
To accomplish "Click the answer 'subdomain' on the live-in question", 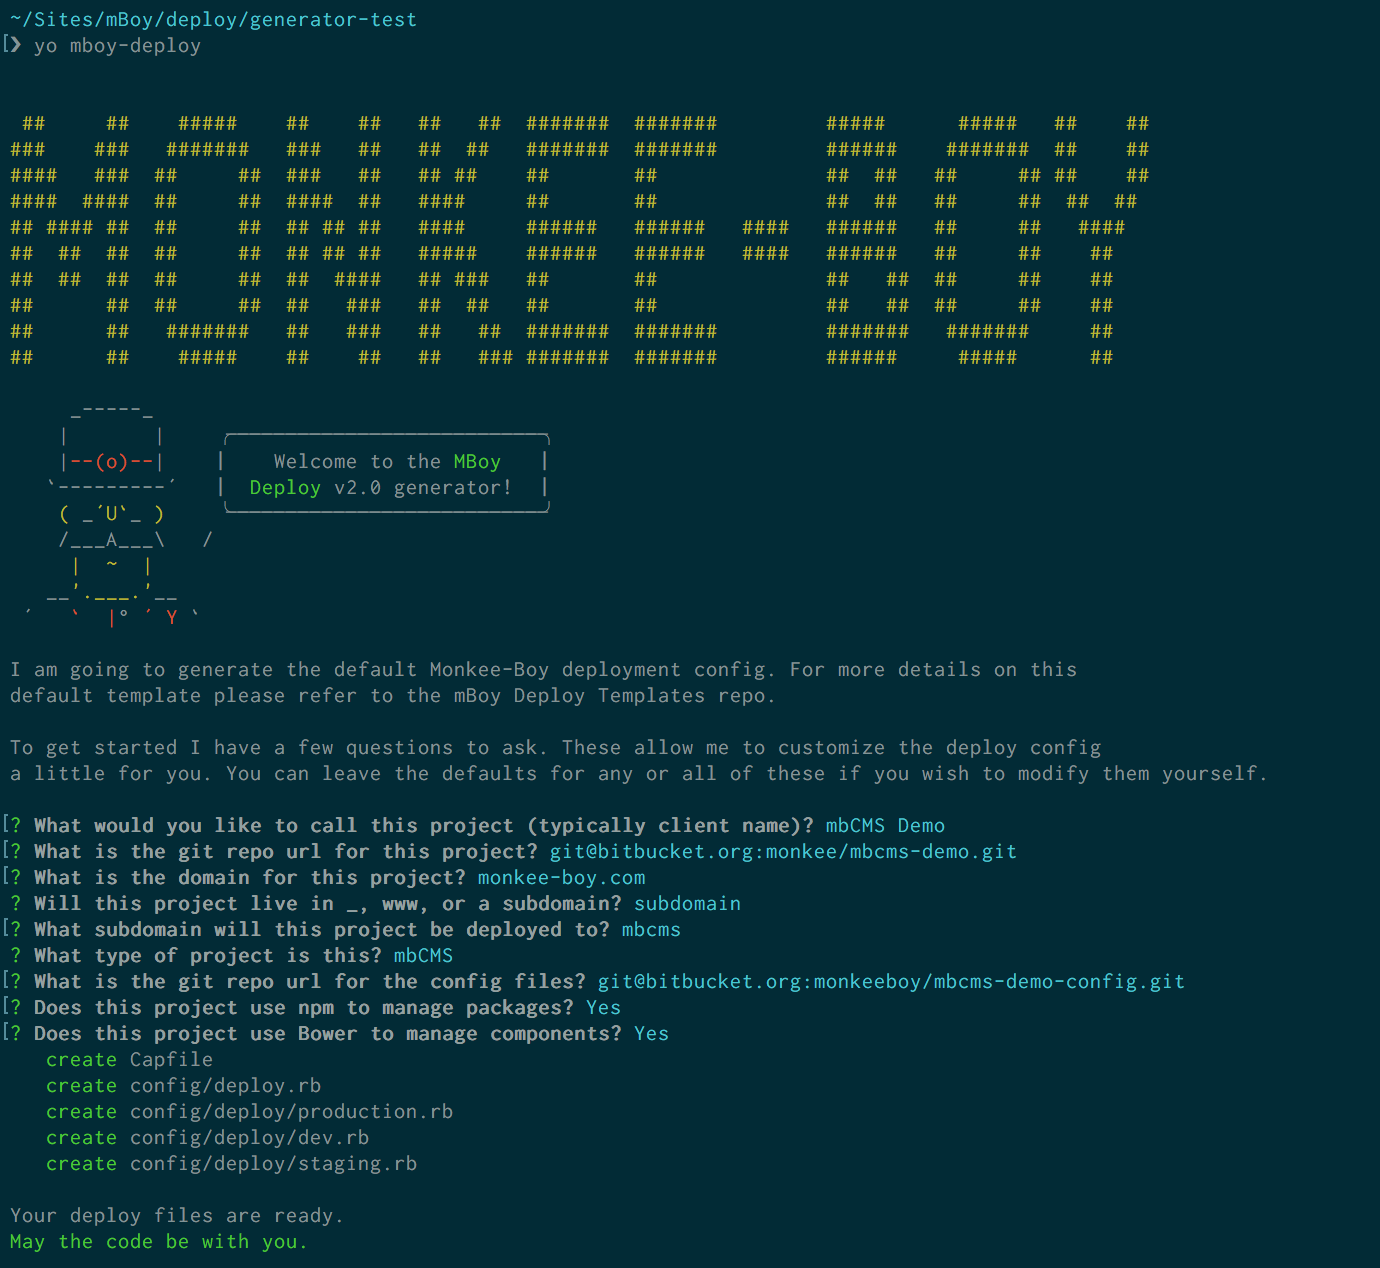I will click(687, 904).
